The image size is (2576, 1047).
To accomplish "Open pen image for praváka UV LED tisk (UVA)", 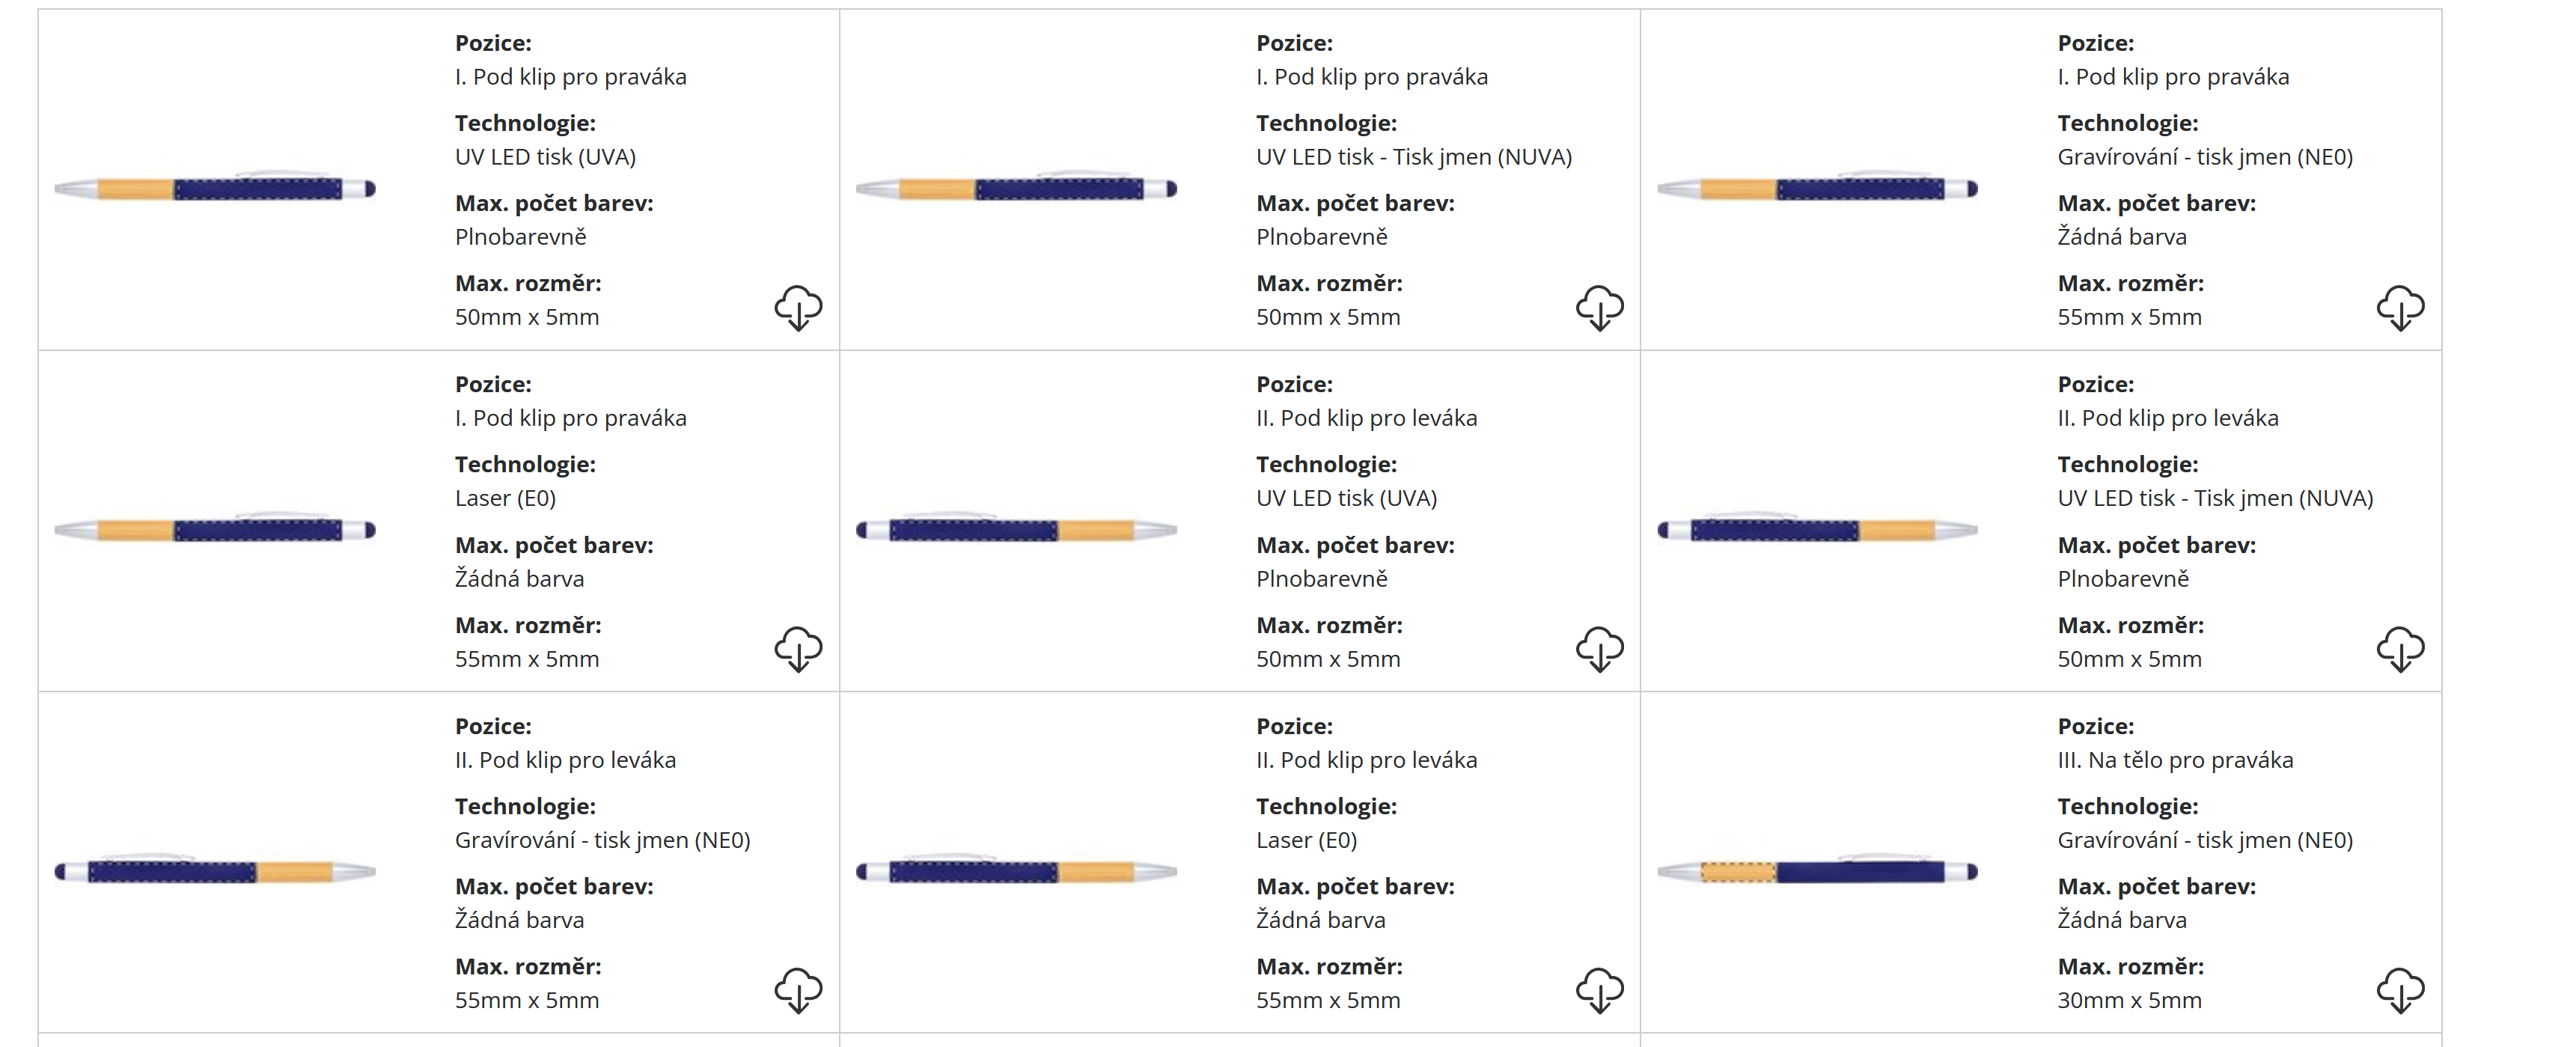I will pos(215,188).
